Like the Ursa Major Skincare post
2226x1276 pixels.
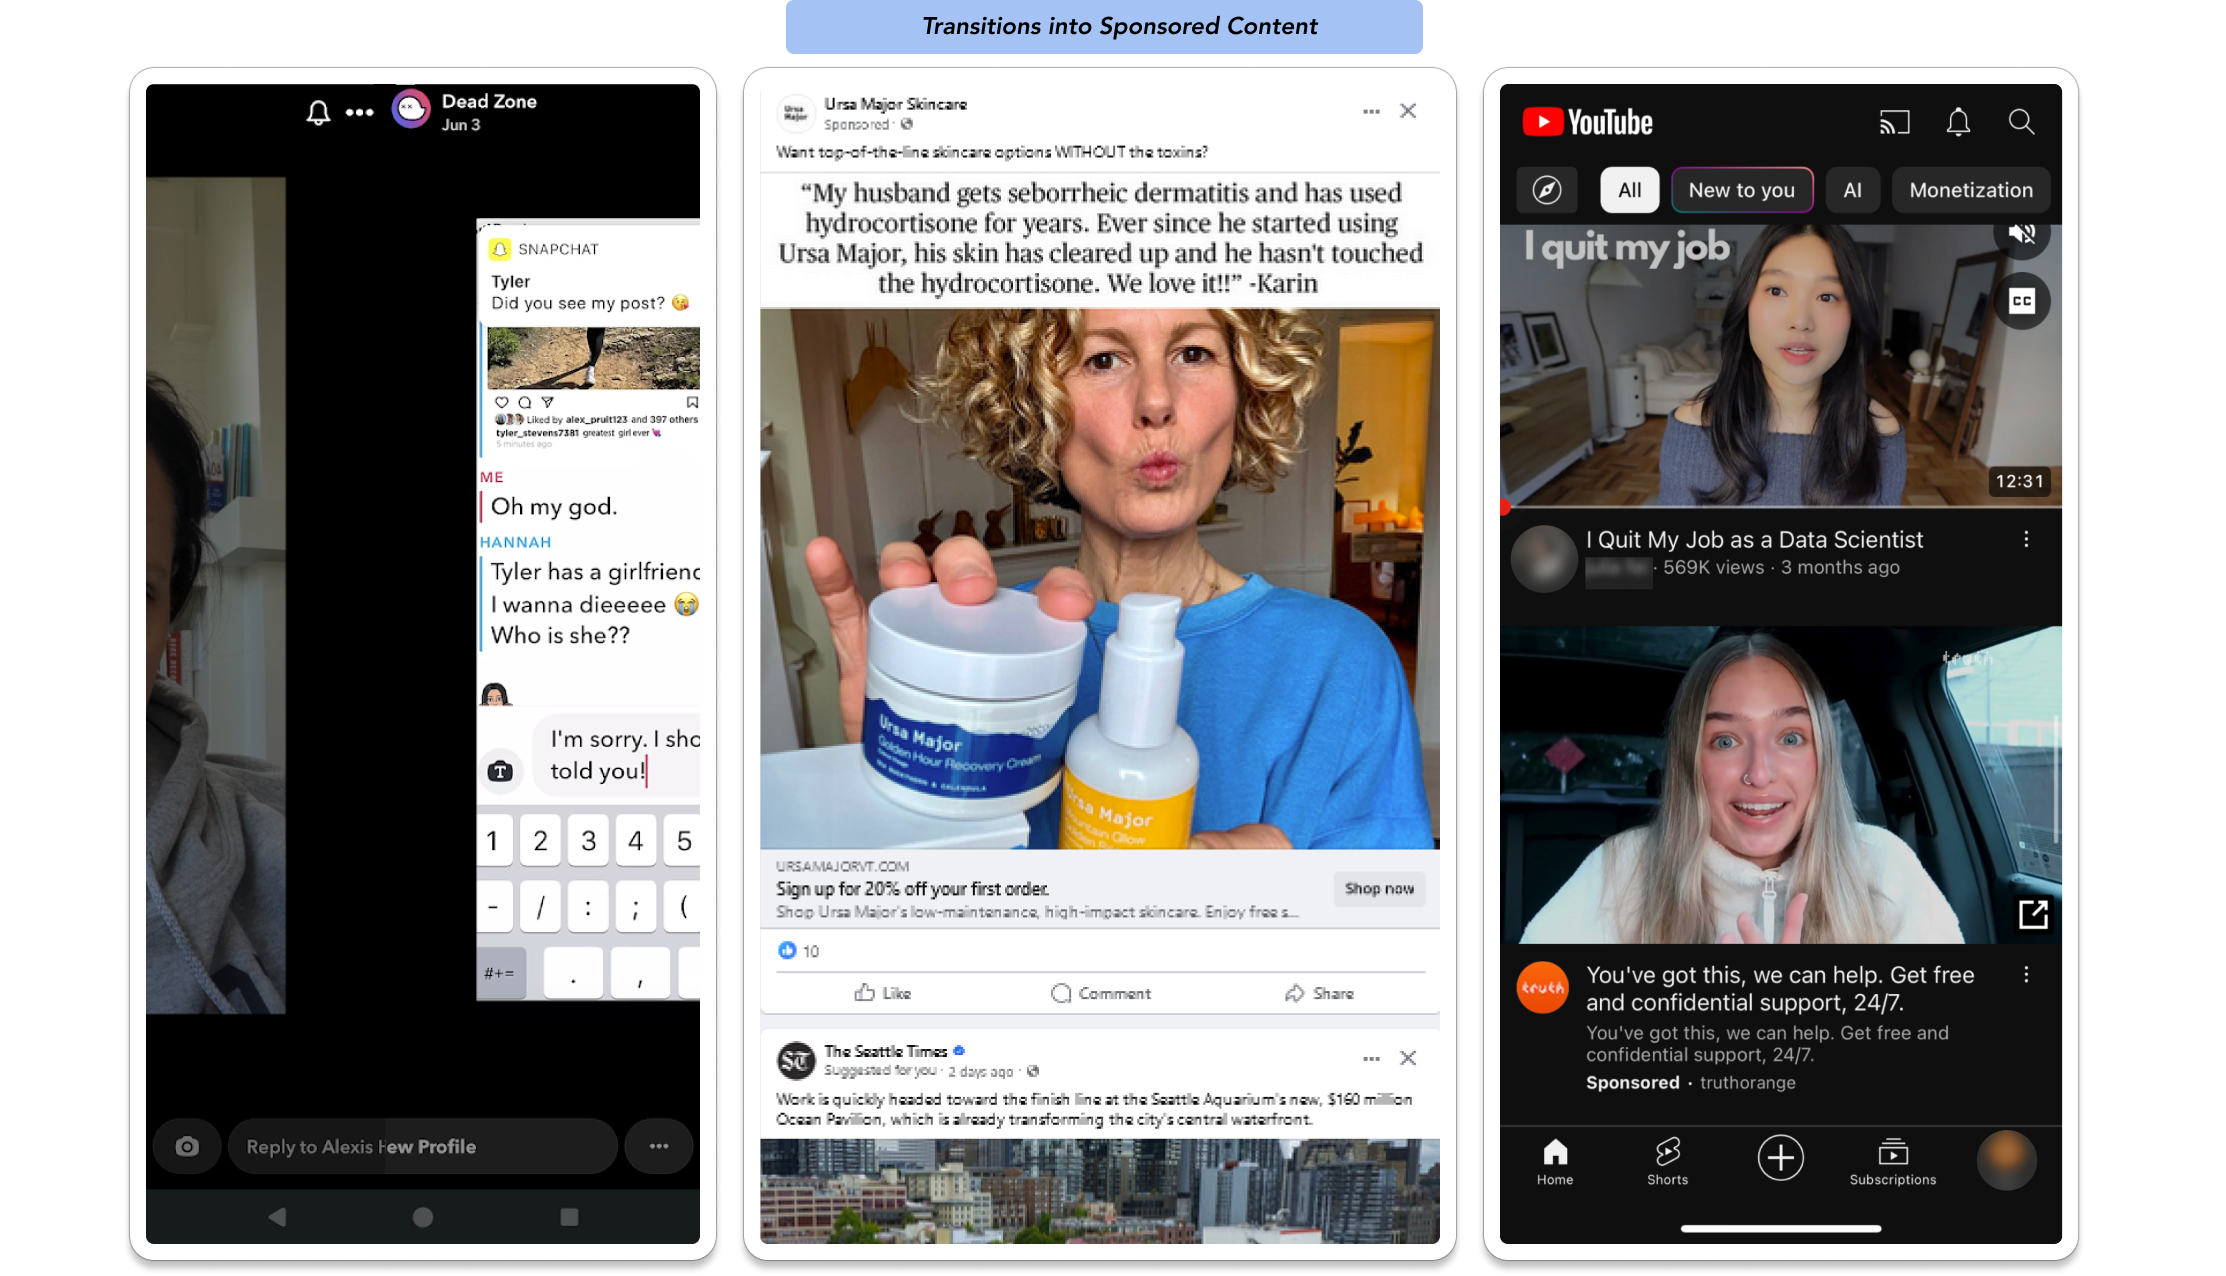(x=883, y=993)
